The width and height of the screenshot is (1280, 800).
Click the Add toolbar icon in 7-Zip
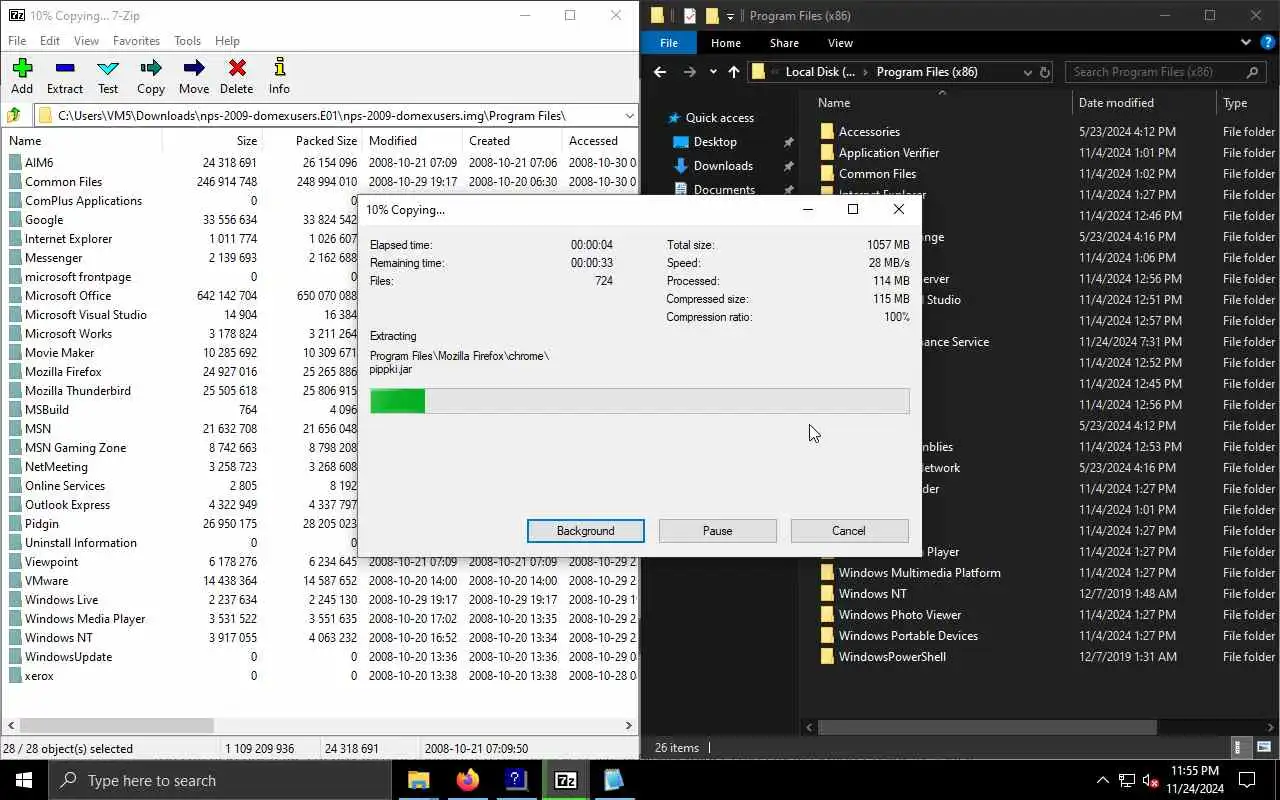click(x=22, y=68)
